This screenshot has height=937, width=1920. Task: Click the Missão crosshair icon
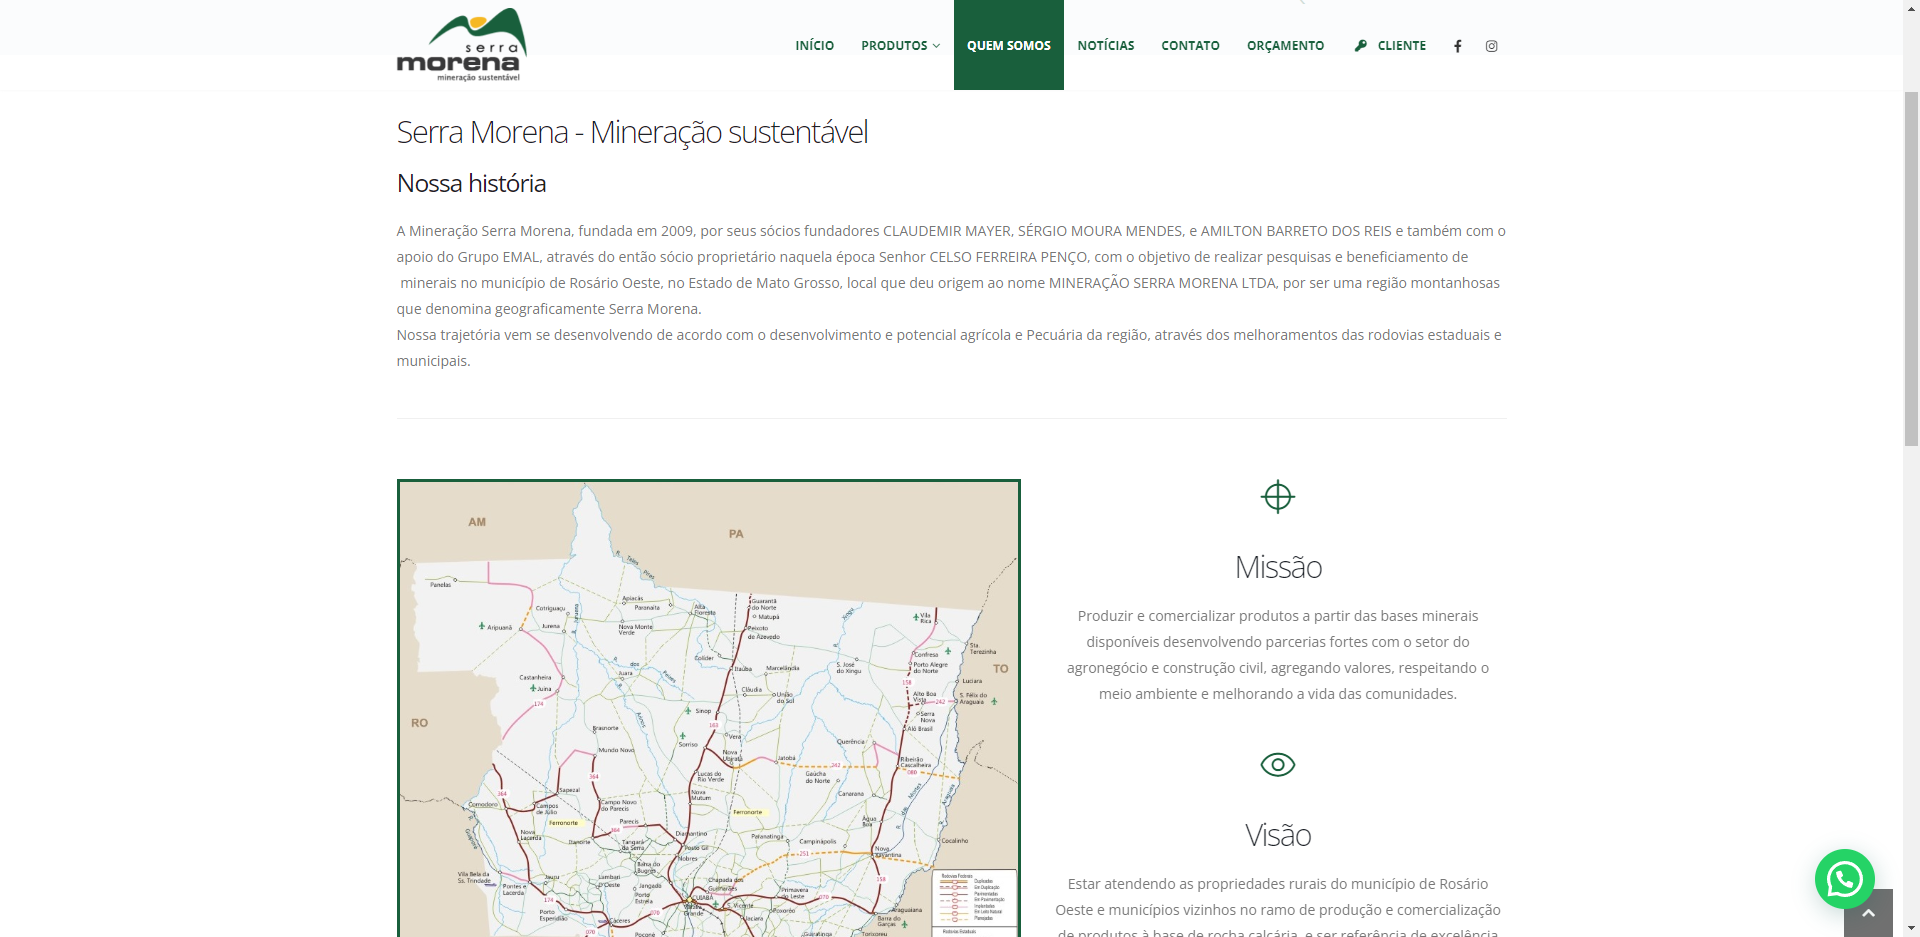tap(1278, 497)
